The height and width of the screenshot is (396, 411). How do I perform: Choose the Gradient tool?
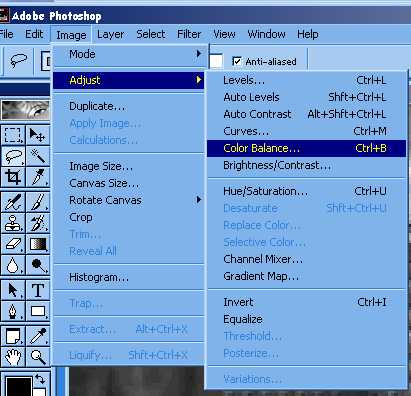pos(37,244)
